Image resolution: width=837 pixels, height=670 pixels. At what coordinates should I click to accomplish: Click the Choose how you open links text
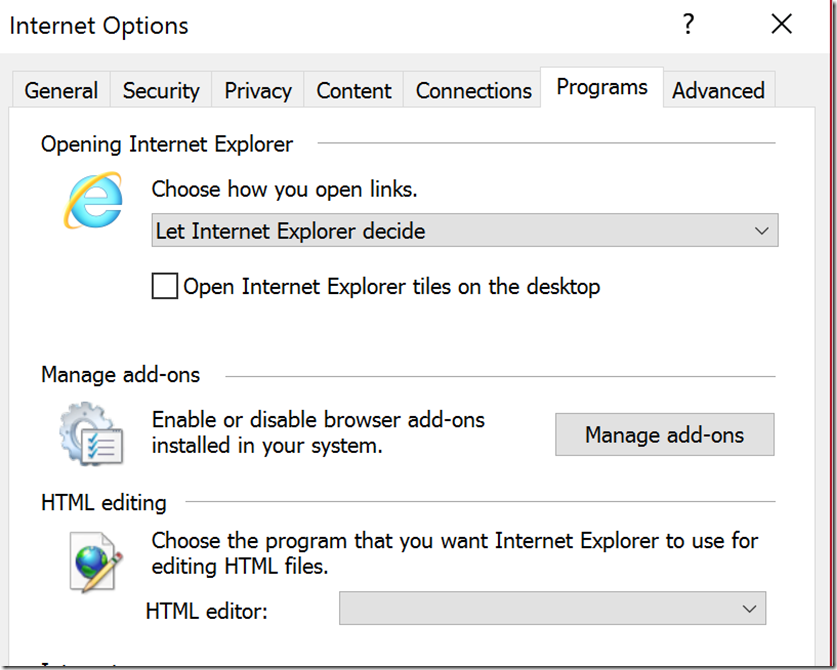click(x=285, y=190)
